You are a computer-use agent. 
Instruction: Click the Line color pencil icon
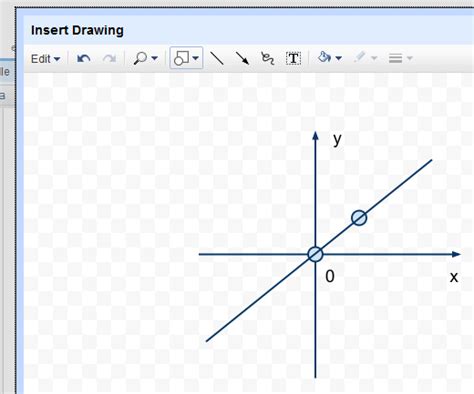pos(360,57)
